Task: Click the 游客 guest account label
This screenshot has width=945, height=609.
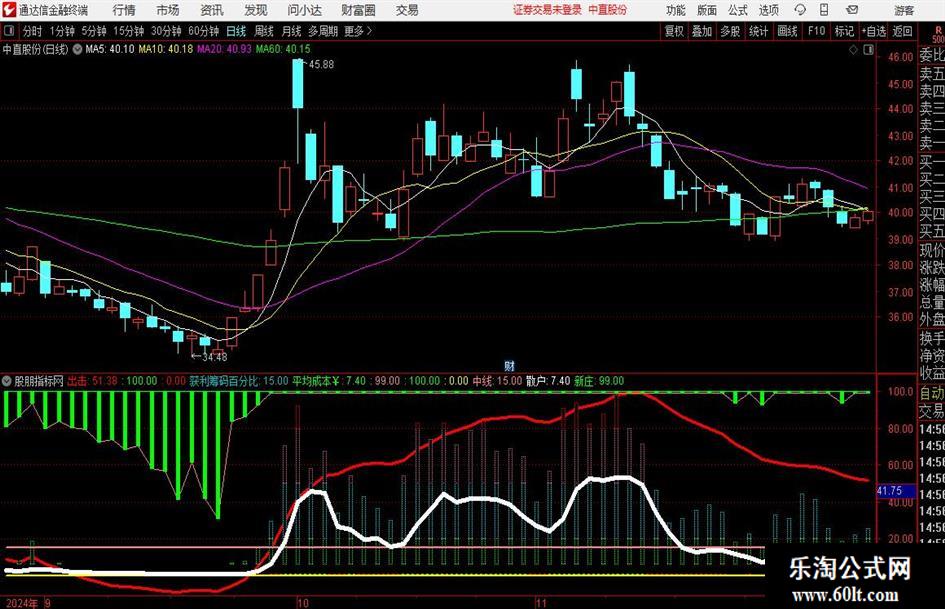Action: coord(904,10)
